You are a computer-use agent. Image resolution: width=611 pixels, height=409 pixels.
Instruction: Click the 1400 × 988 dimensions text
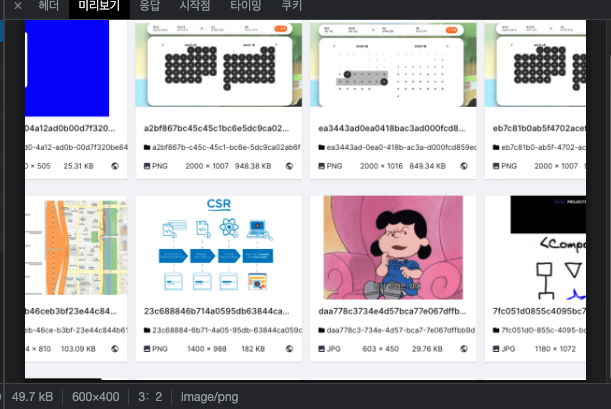coord(207,349)
